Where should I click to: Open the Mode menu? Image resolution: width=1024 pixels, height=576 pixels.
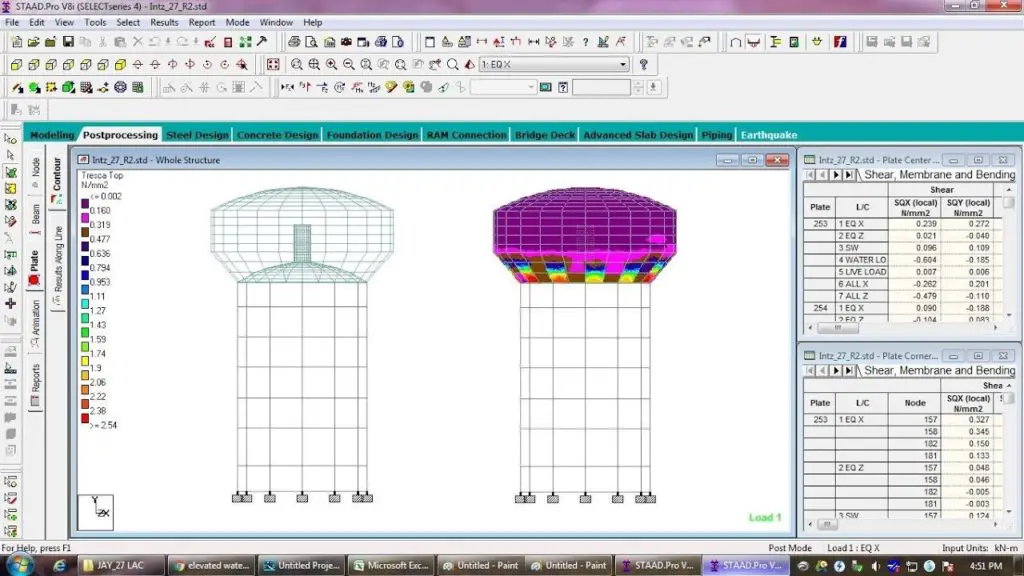click(x=237, y=22)
